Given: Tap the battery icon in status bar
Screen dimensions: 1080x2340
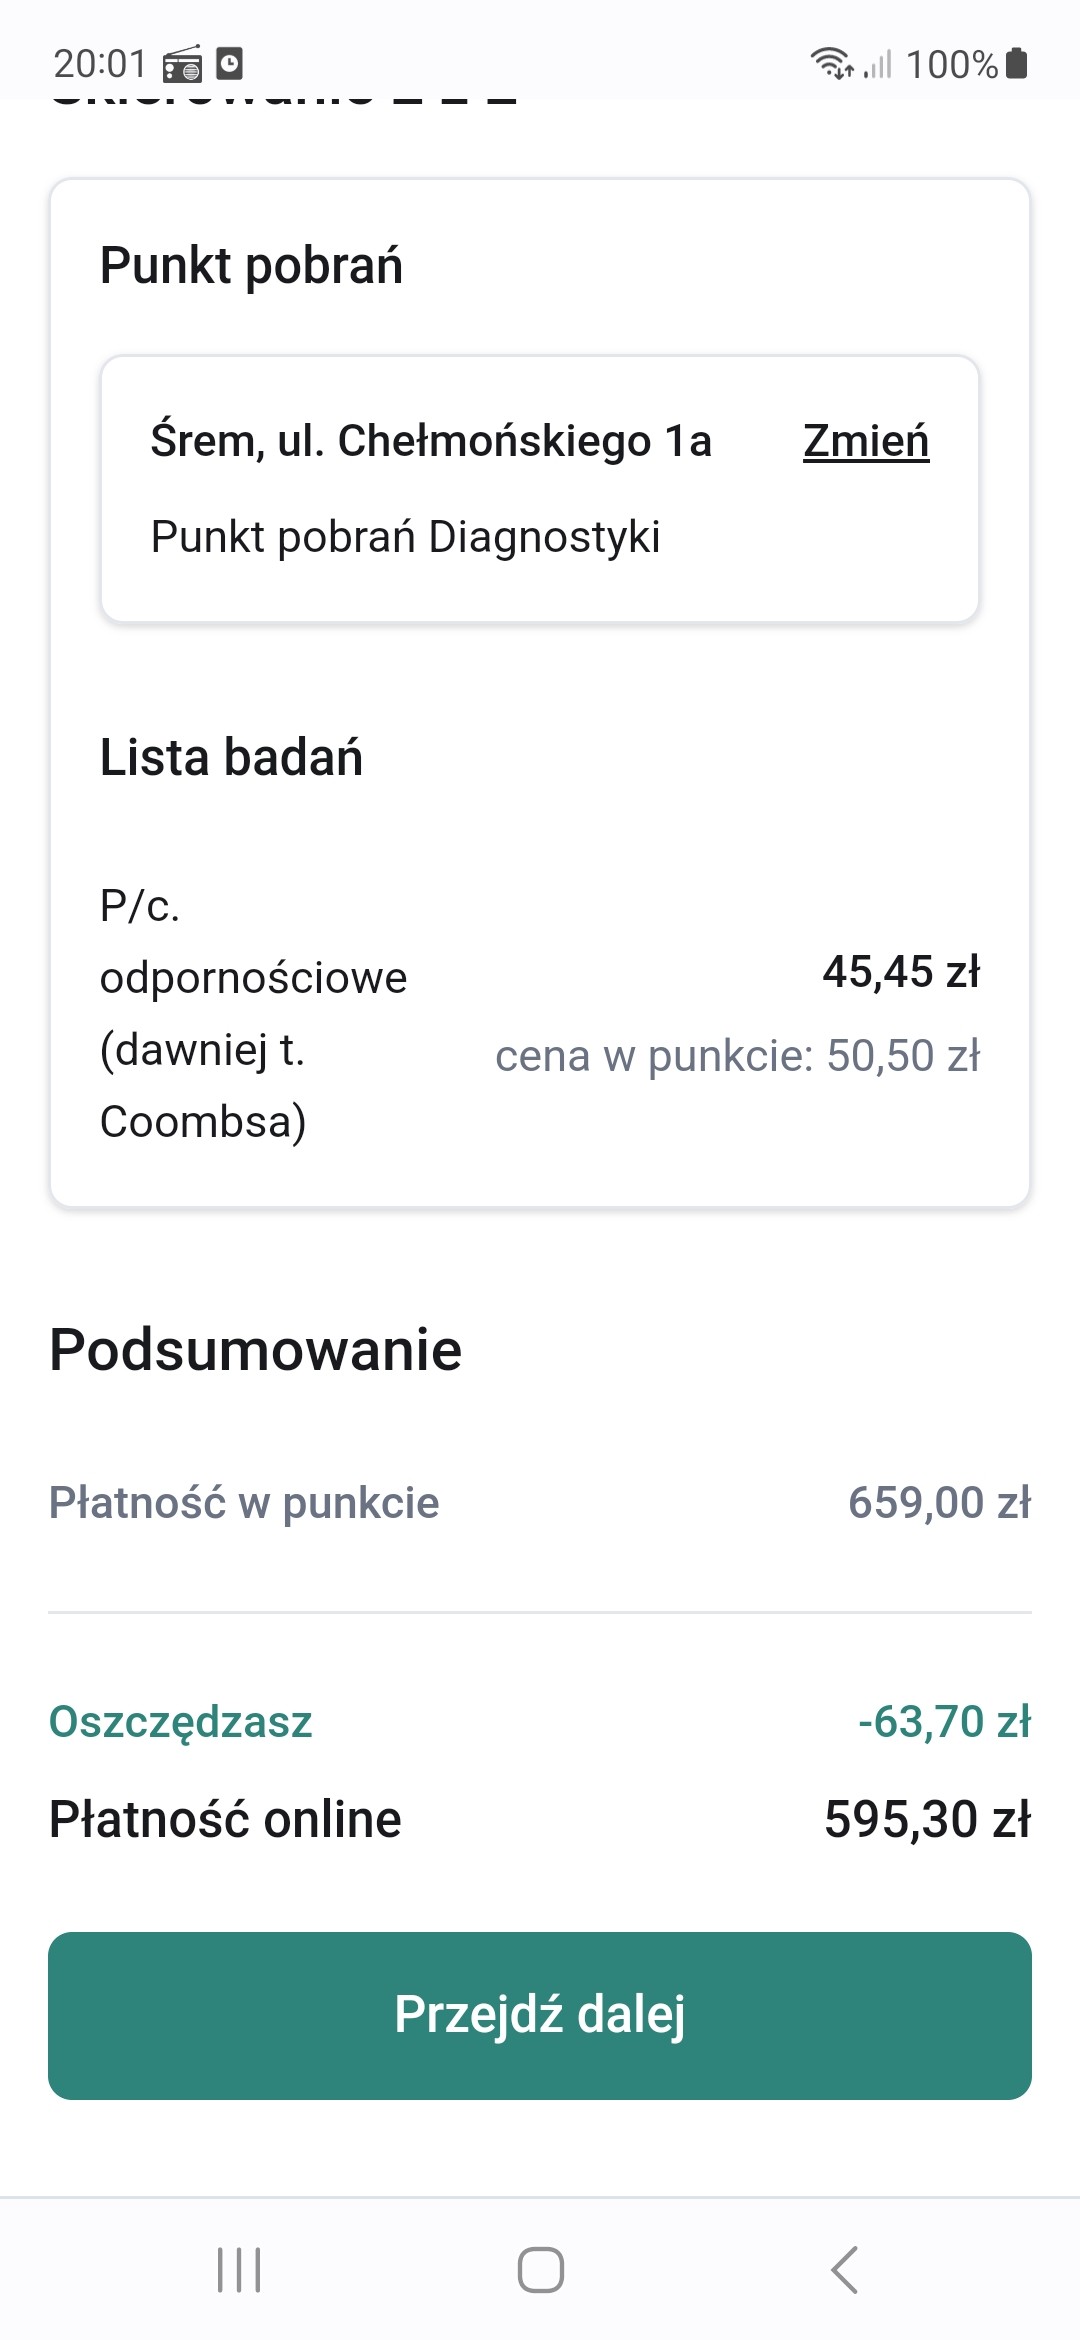Looking at the screenshot, I should [1017, 63].
